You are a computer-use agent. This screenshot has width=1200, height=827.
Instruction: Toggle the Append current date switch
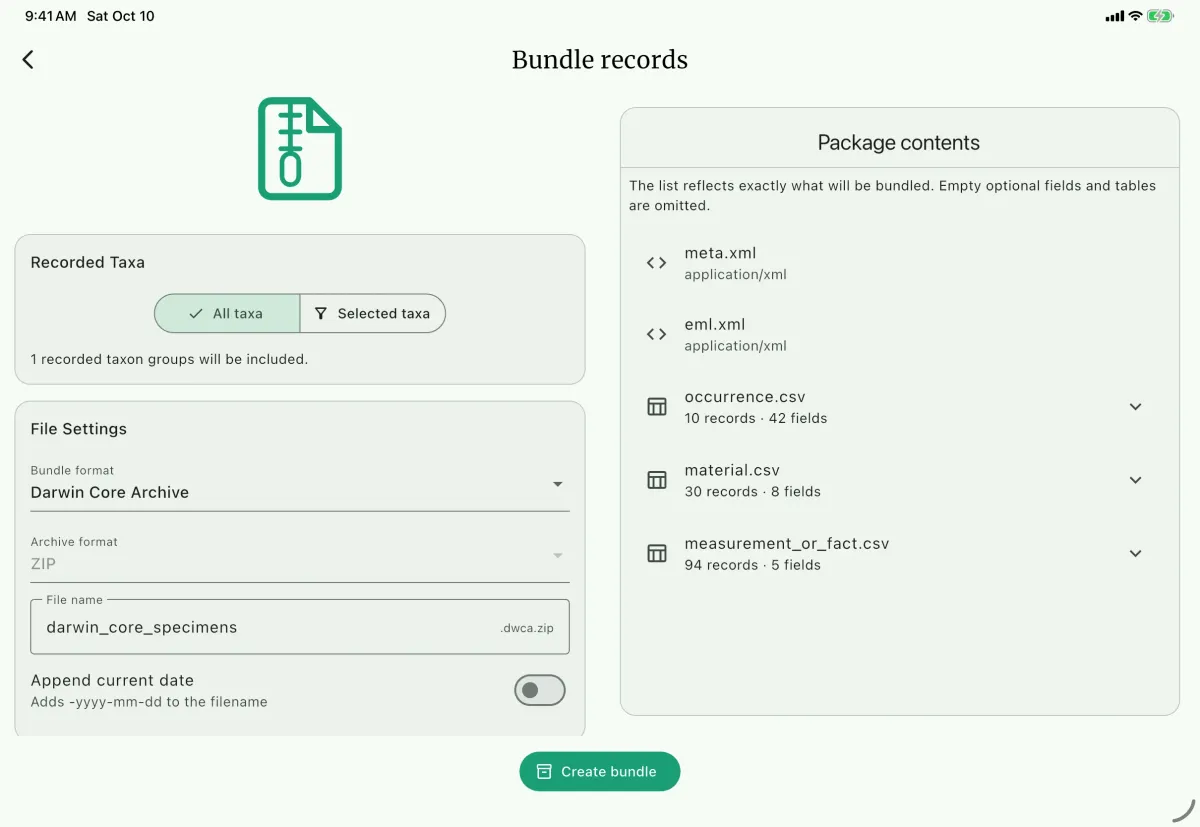point(540,690)
